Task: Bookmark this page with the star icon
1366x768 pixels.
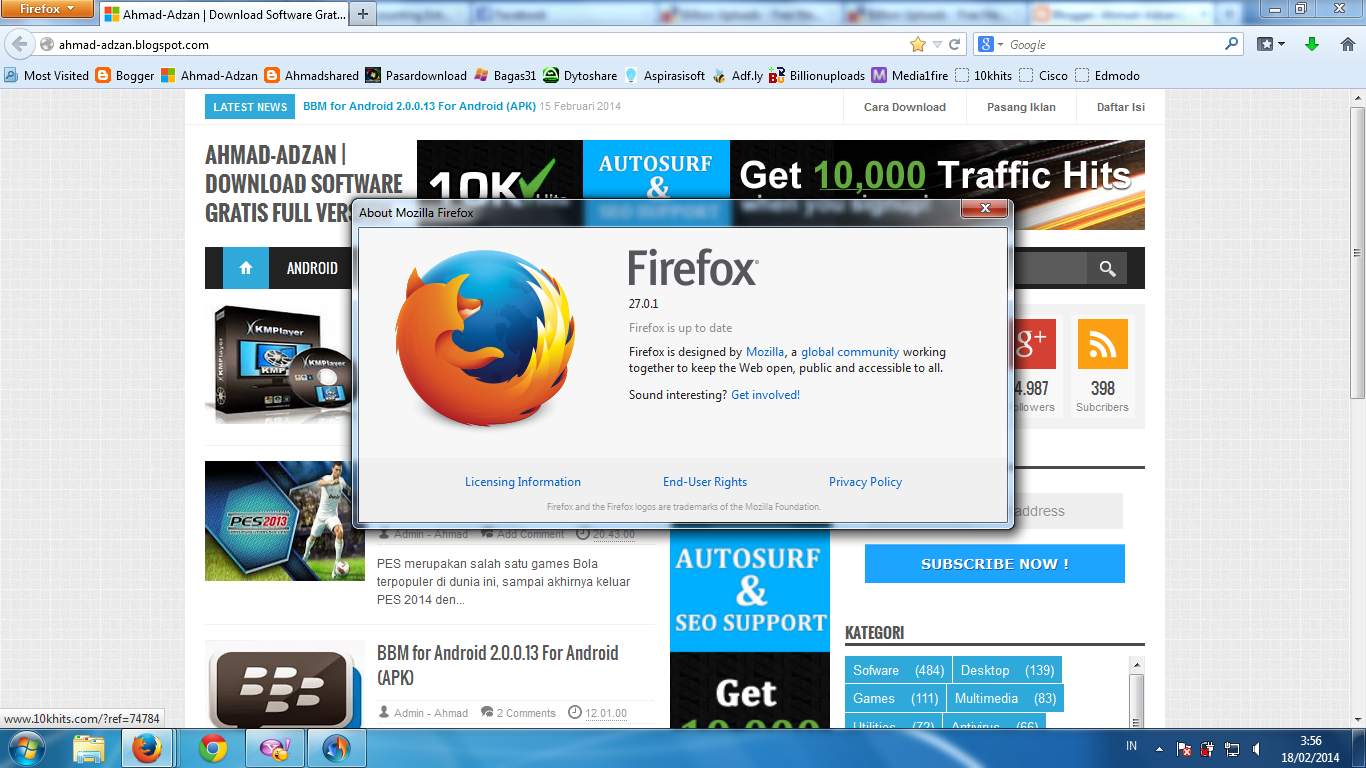Action: [917, 45]
